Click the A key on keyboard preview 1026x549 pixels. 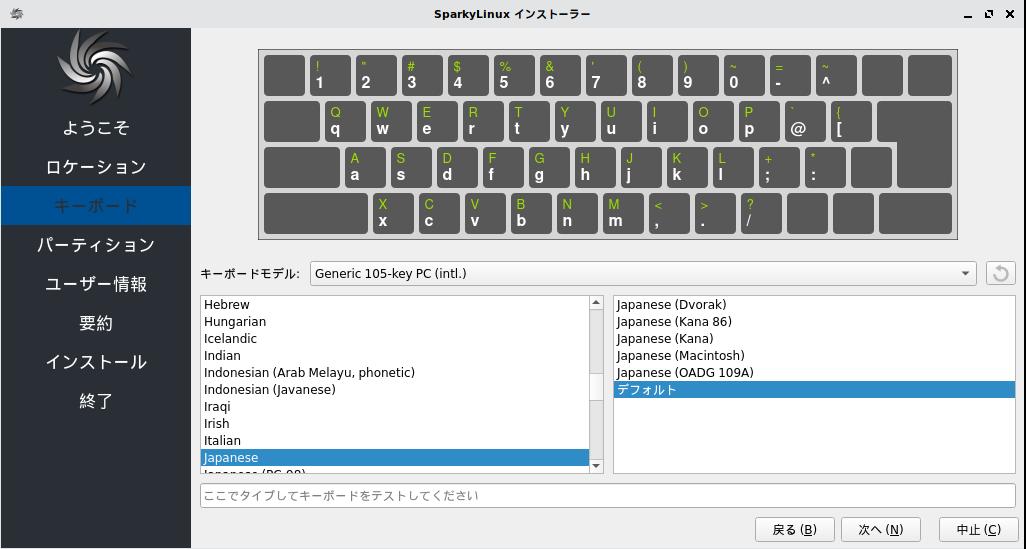pos(365,168)
